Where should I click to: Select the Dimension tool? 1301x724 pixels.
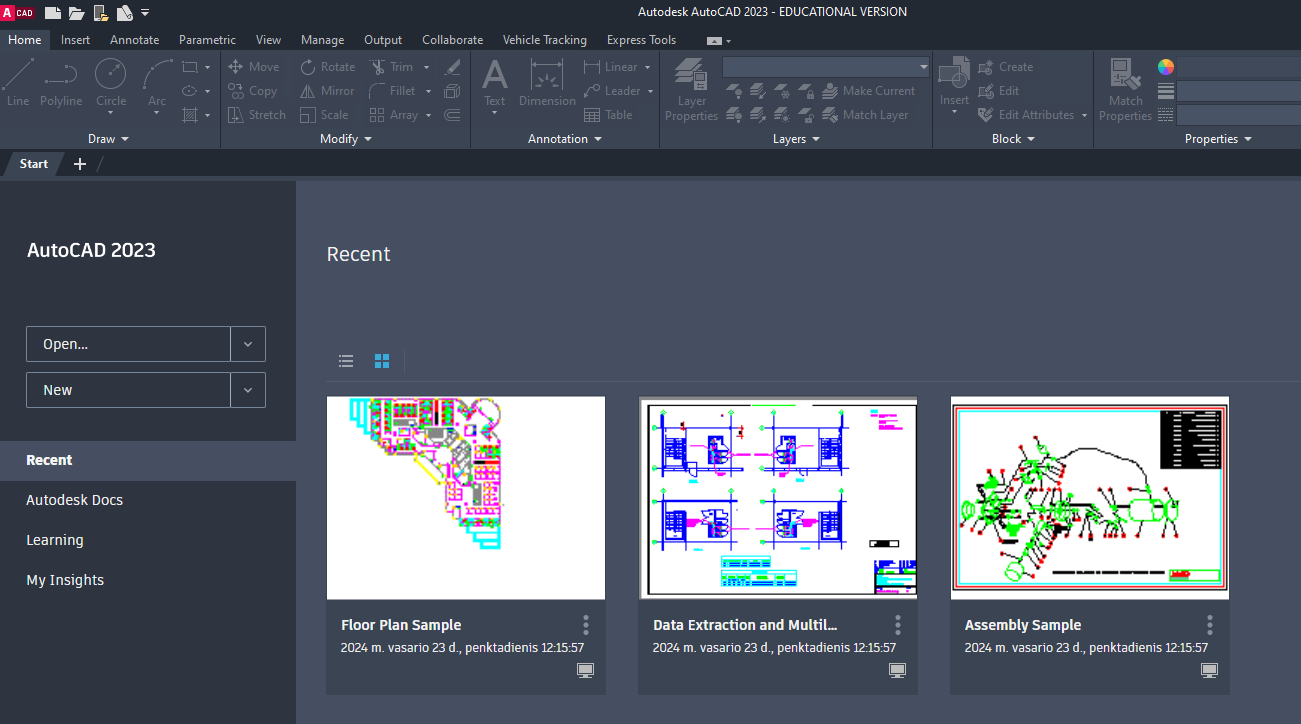coord(547,82)
